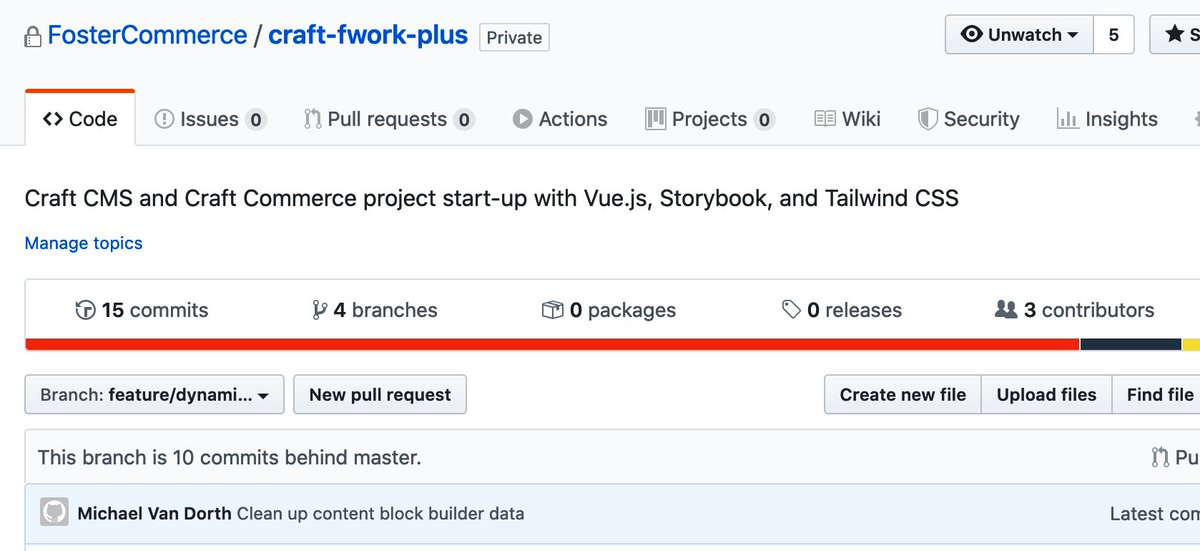The width and height of the screenshot is (1200, 551).
Task: Open the 0 packages link
Action: 609,310
